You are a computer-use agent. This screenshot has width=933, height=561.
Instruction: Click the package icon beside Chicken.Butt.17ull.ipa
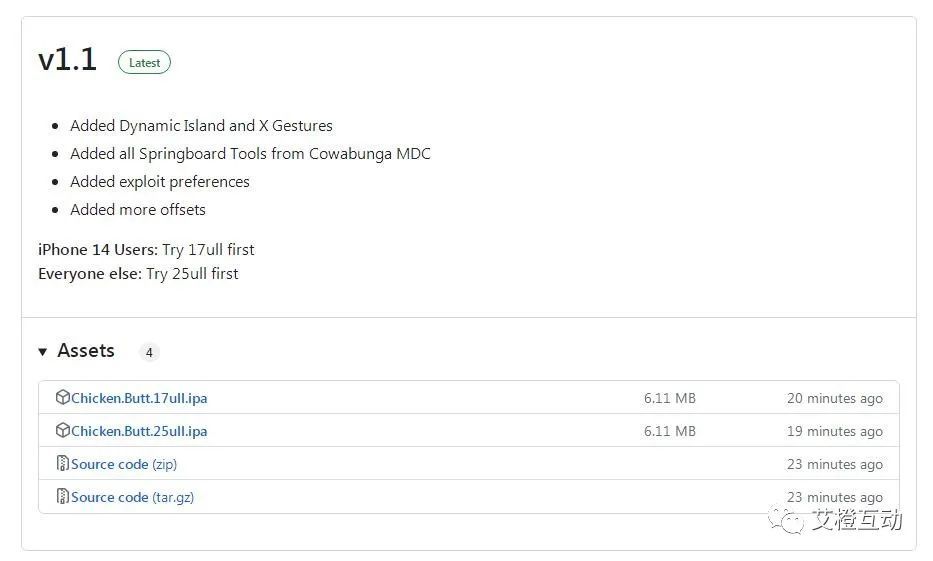[63, 398]
